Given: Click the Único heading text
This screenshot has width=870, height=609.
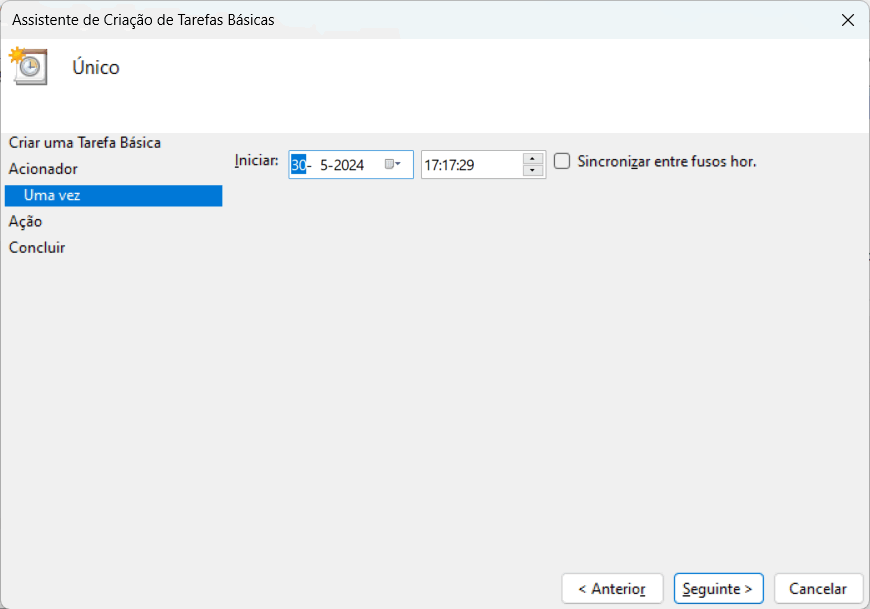Looking at the screenshot, I should 96,68.
